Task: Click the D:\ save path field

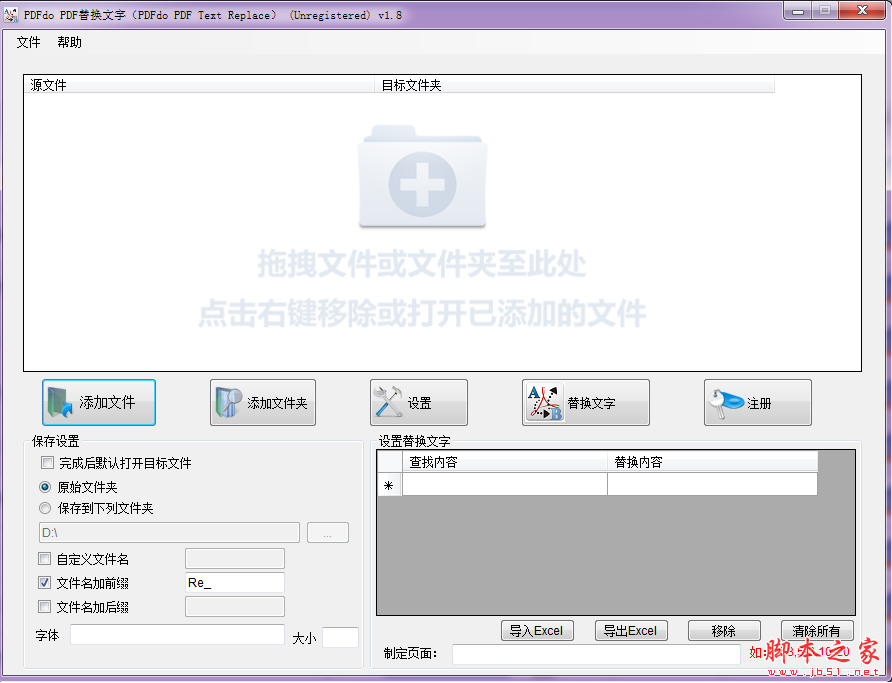Action: [169, 533]
